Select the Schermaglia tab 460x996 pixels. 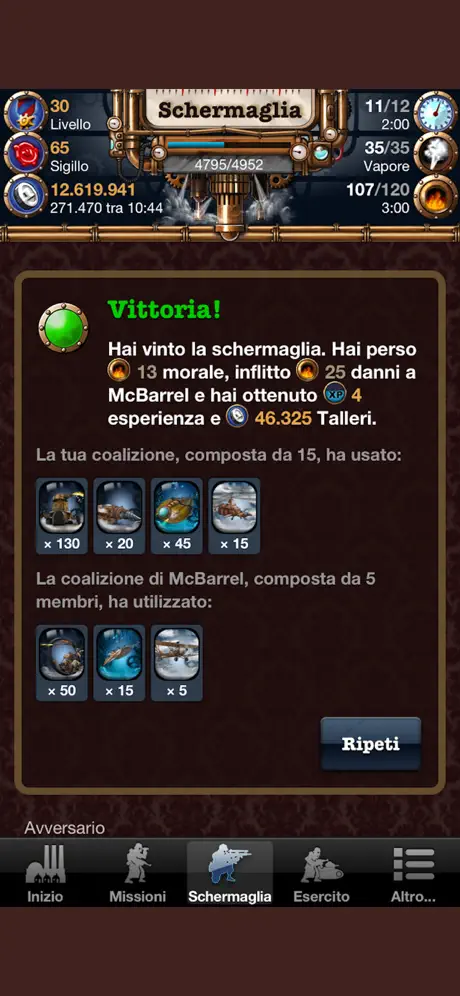click(x=229, y=873)
